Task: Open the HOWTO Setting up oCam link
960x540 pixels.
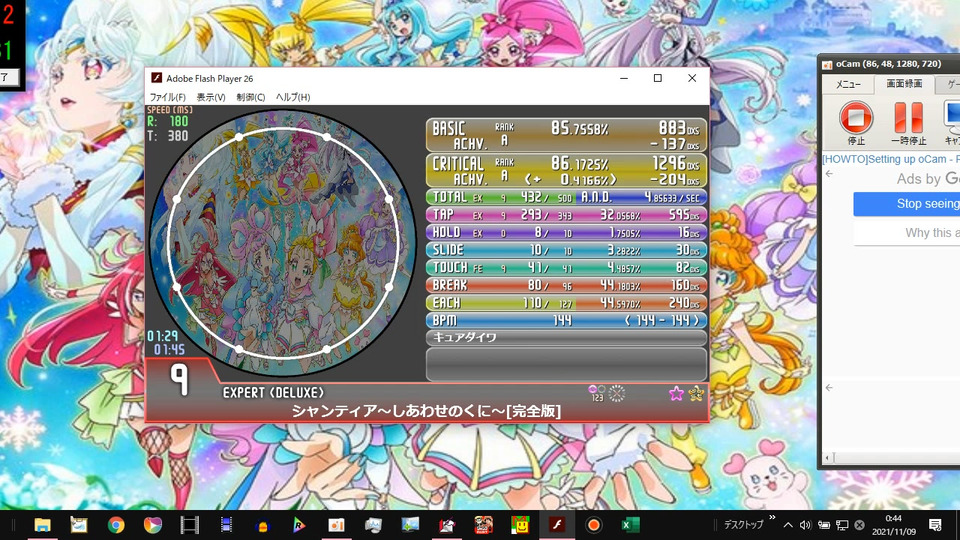Action: coord(891,159)
